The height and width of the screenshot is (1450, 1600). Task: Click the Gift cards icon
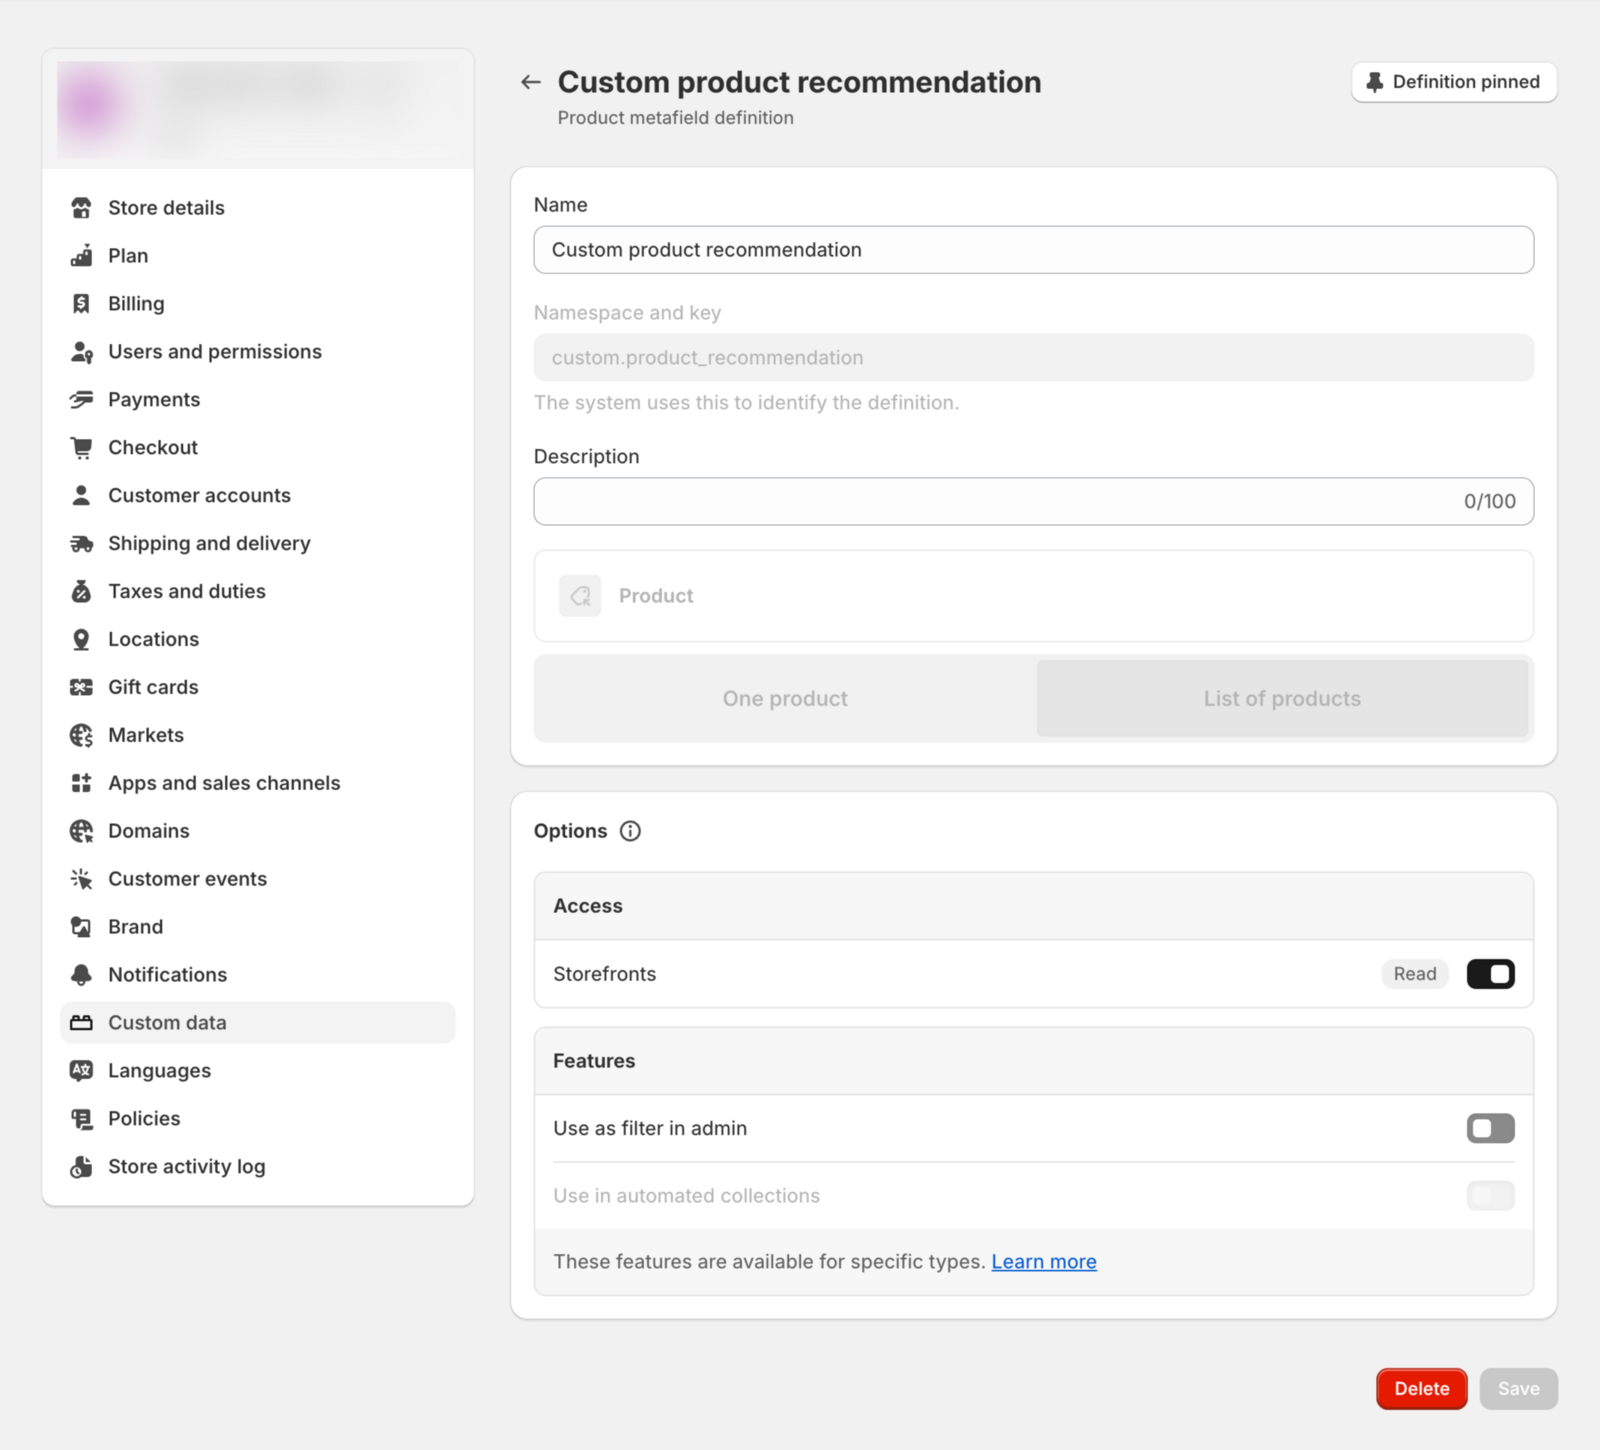[82, 688]
